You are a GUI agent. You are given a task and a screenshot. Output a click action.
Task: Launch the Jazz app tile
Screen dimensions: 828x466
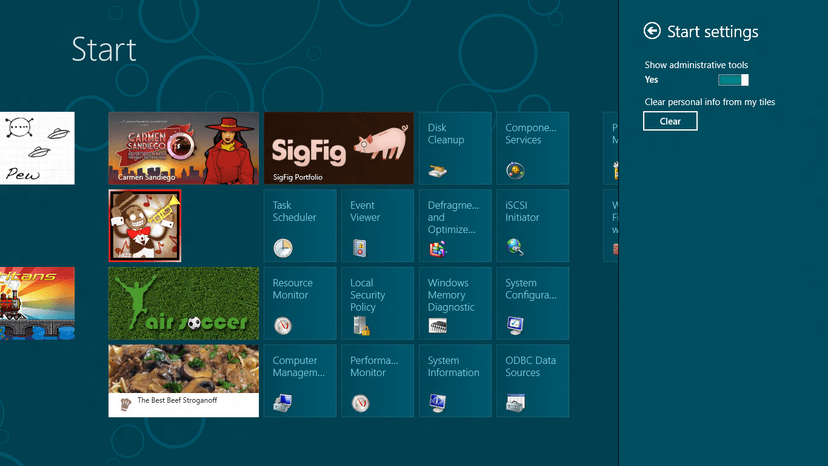coord(145,226)
